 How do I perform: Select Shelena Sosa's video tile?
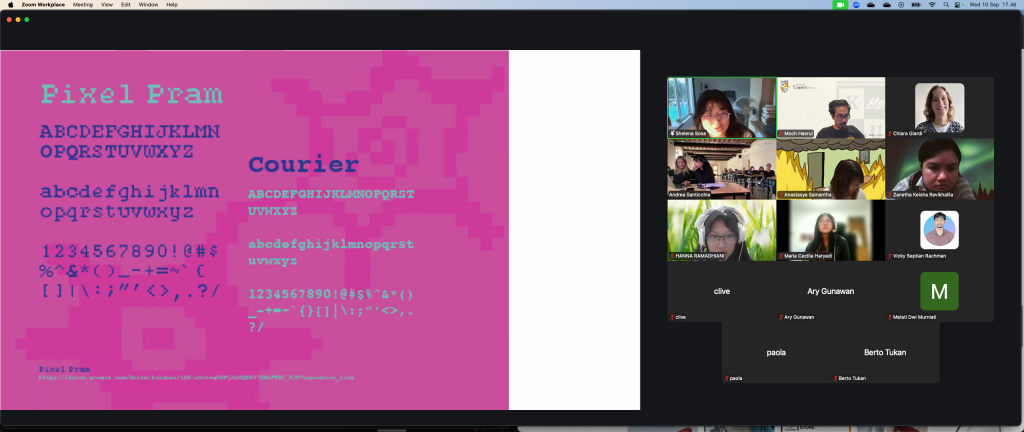721,107
